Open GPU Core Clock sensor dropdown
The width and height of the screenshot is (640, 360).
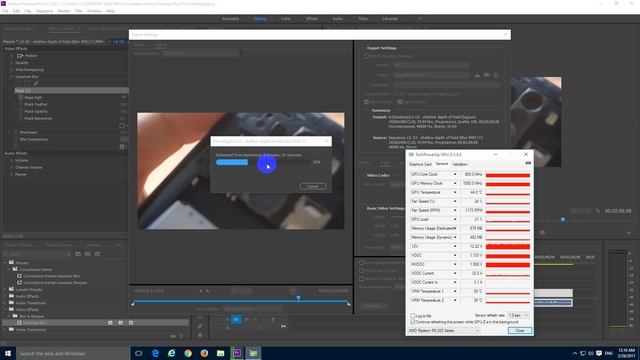(455, 175)
